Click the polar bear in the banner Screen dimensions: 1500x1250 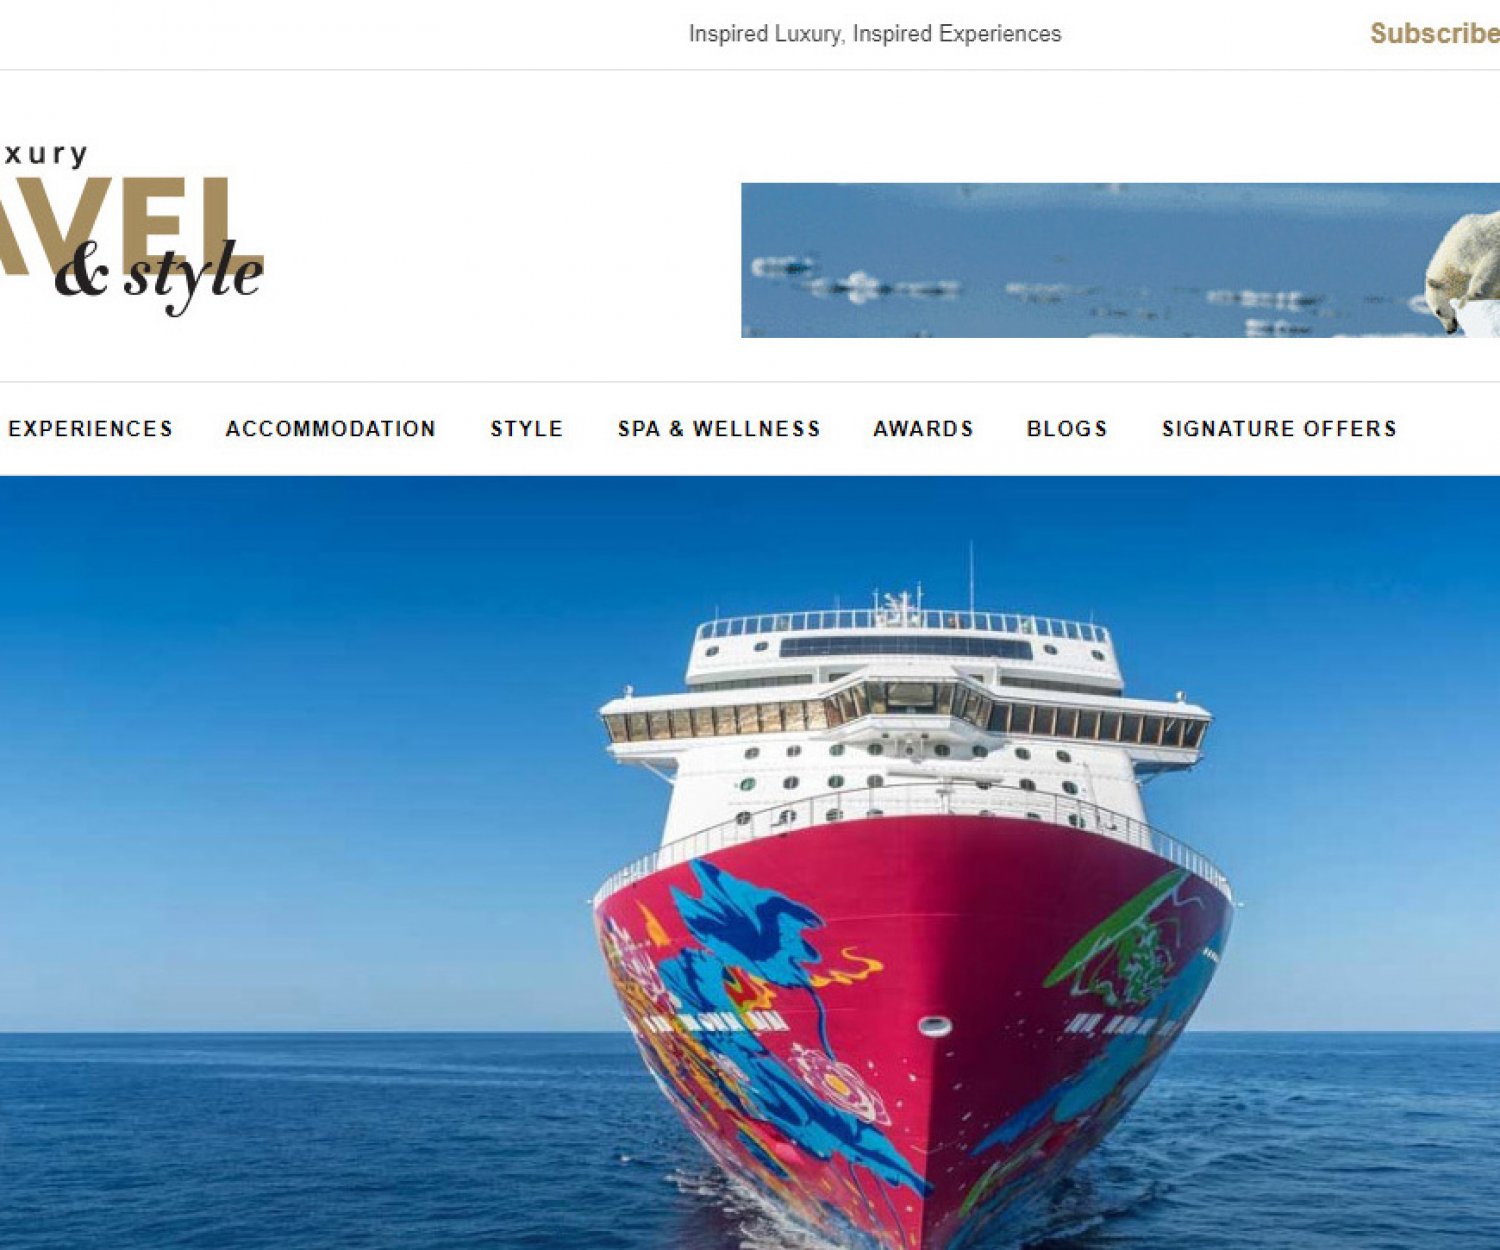1463,272
